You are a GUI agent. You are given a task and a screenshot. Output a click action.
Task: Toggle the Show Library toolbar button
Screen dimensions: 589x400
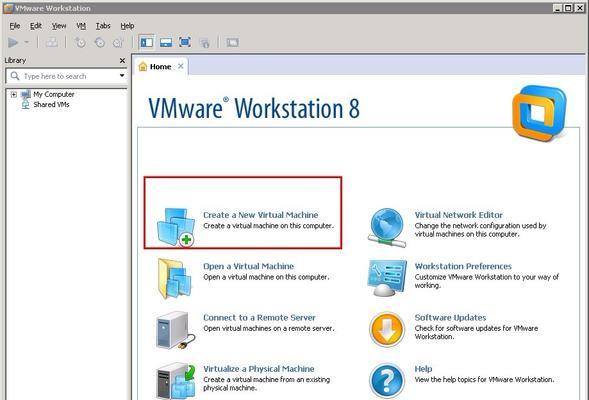point(146,42)
